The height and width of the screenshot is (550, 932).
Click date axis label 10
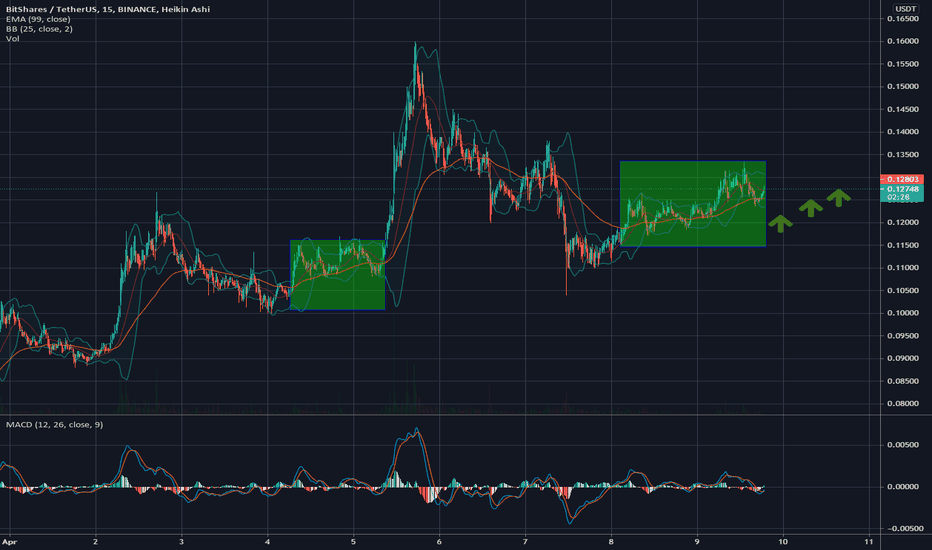pos(783,542)
